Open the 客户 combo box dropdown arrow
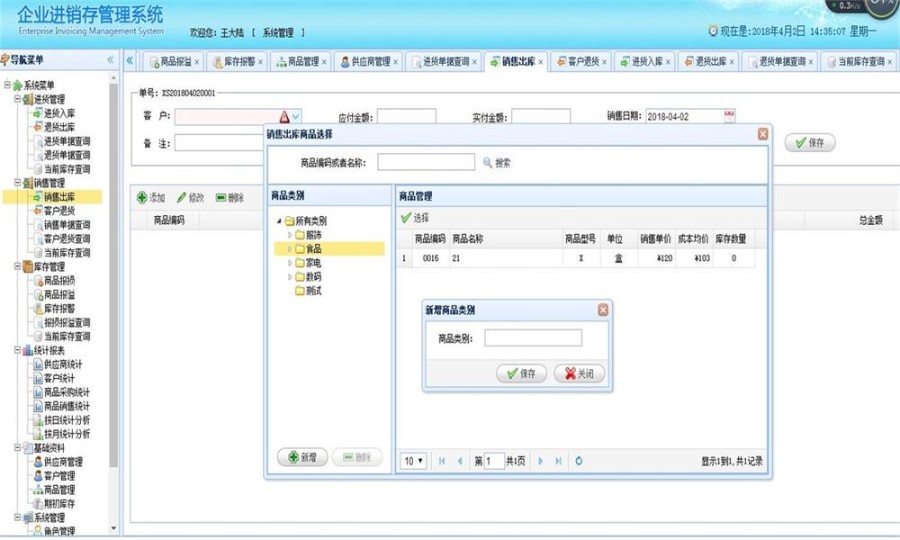 pos(296,117)
